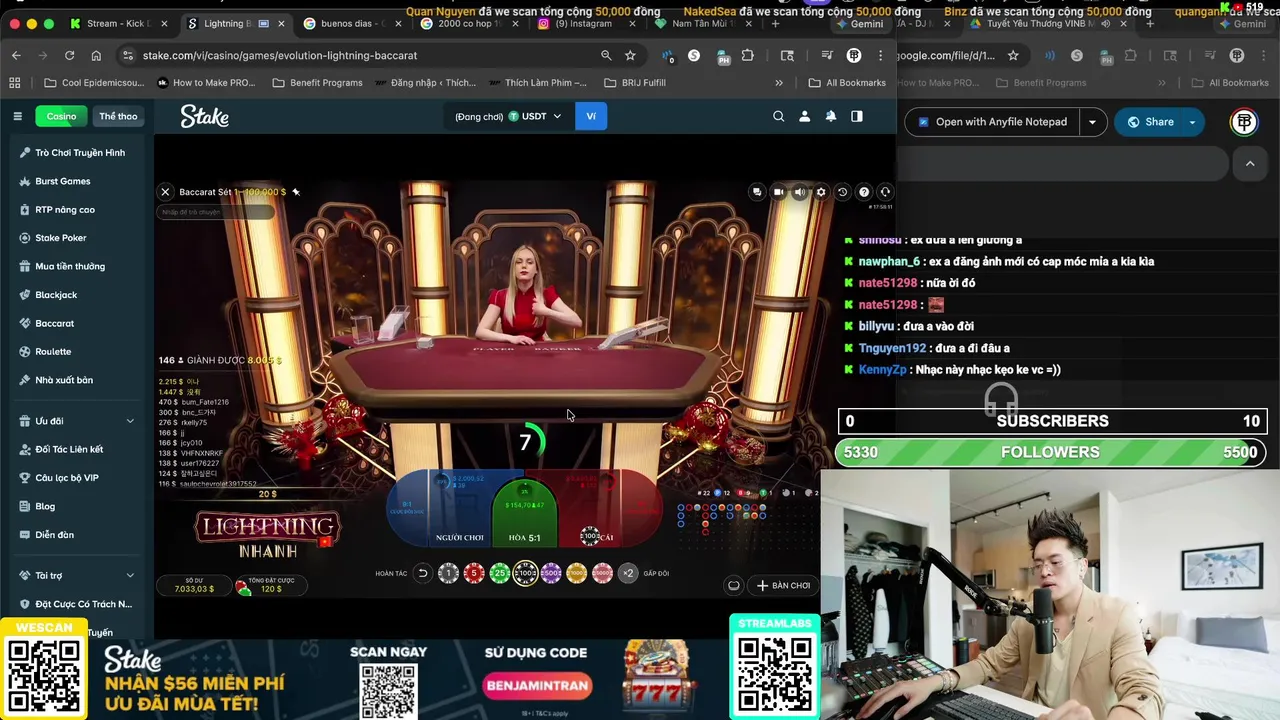
Task: Open the game chat bubble icon
Action: (757, 192)
